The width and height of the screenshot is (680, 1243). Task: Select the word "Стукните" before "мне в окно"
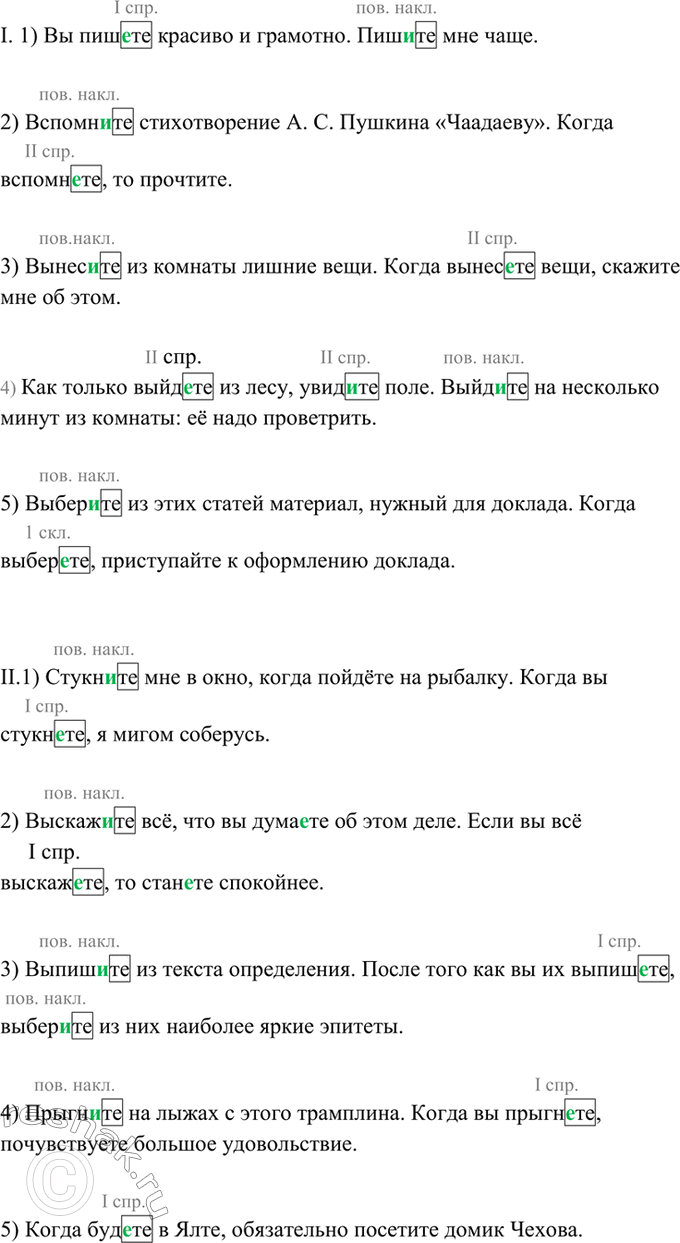(91, 678)
